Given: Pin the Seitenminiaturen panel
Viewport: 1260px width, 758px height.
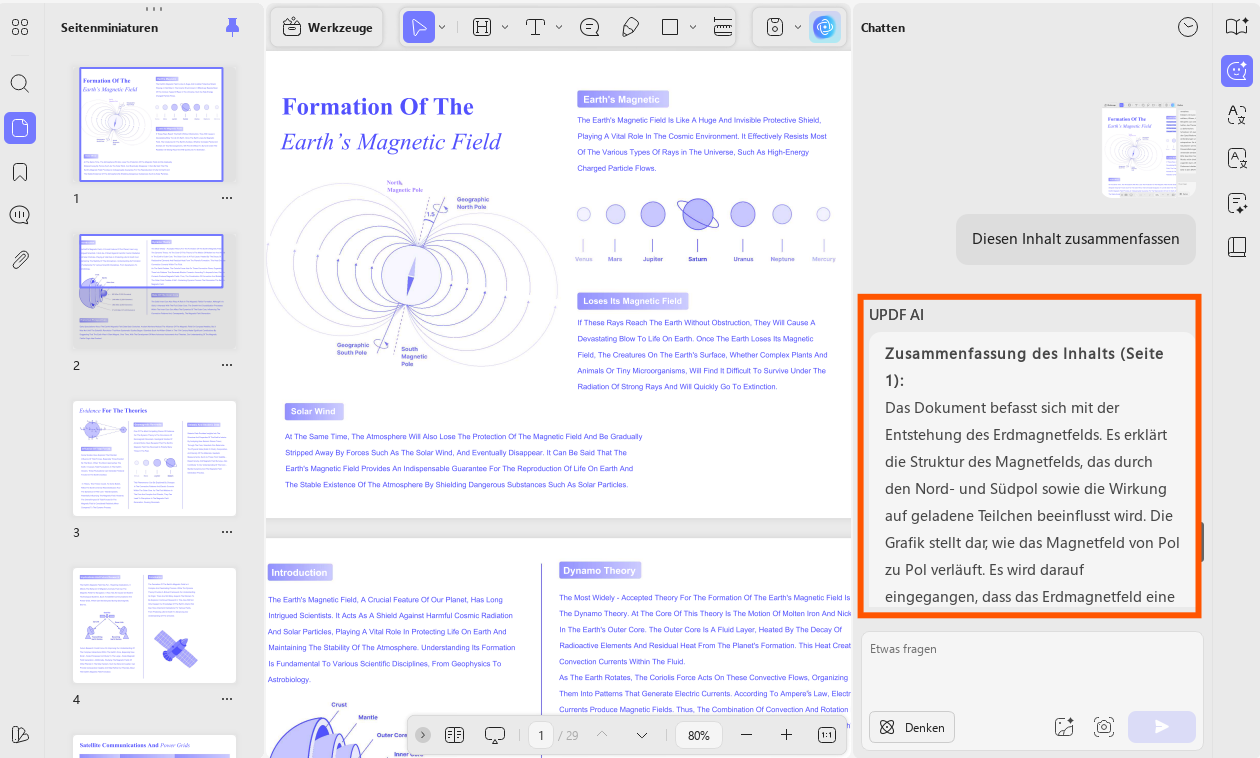Looking at the screenshot, I should pyautogui.click(x=233, y=27).
